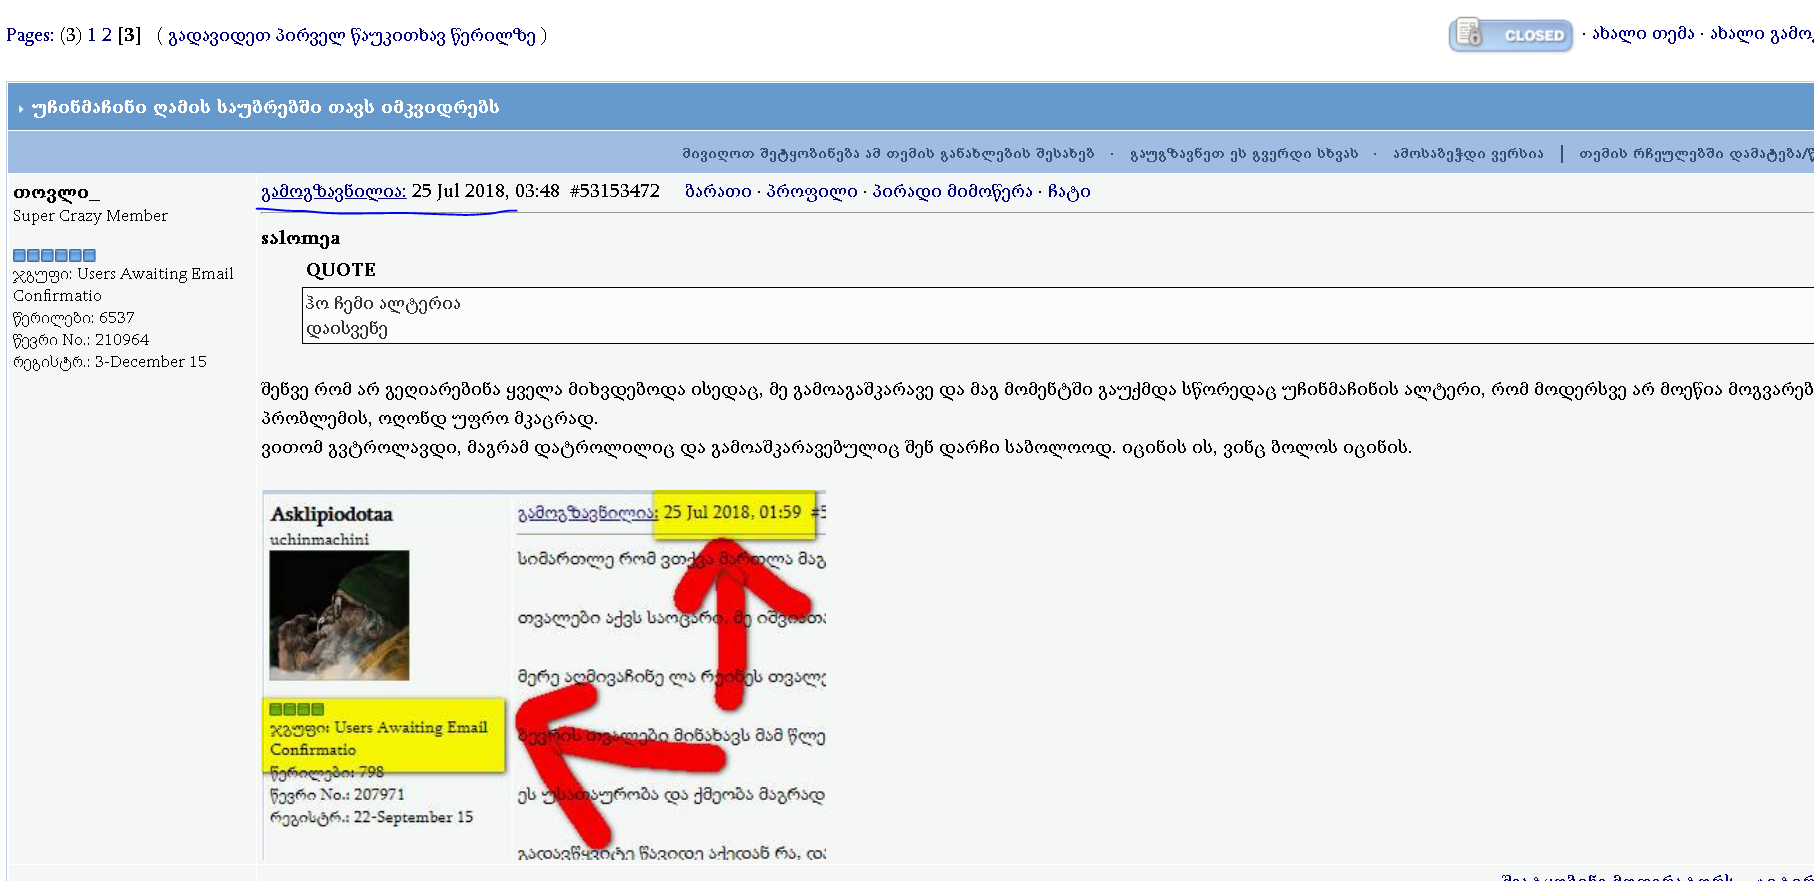
Task: Subscribe to topic updates 'მივიღოთ შეტყობინება' link
Action: coord(888,154)
